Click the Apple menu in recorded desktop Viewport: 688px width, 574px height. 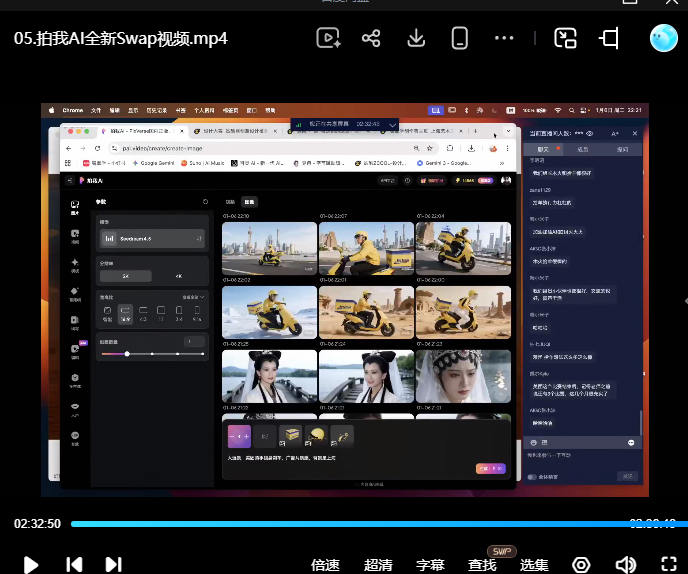coord(51,110)
